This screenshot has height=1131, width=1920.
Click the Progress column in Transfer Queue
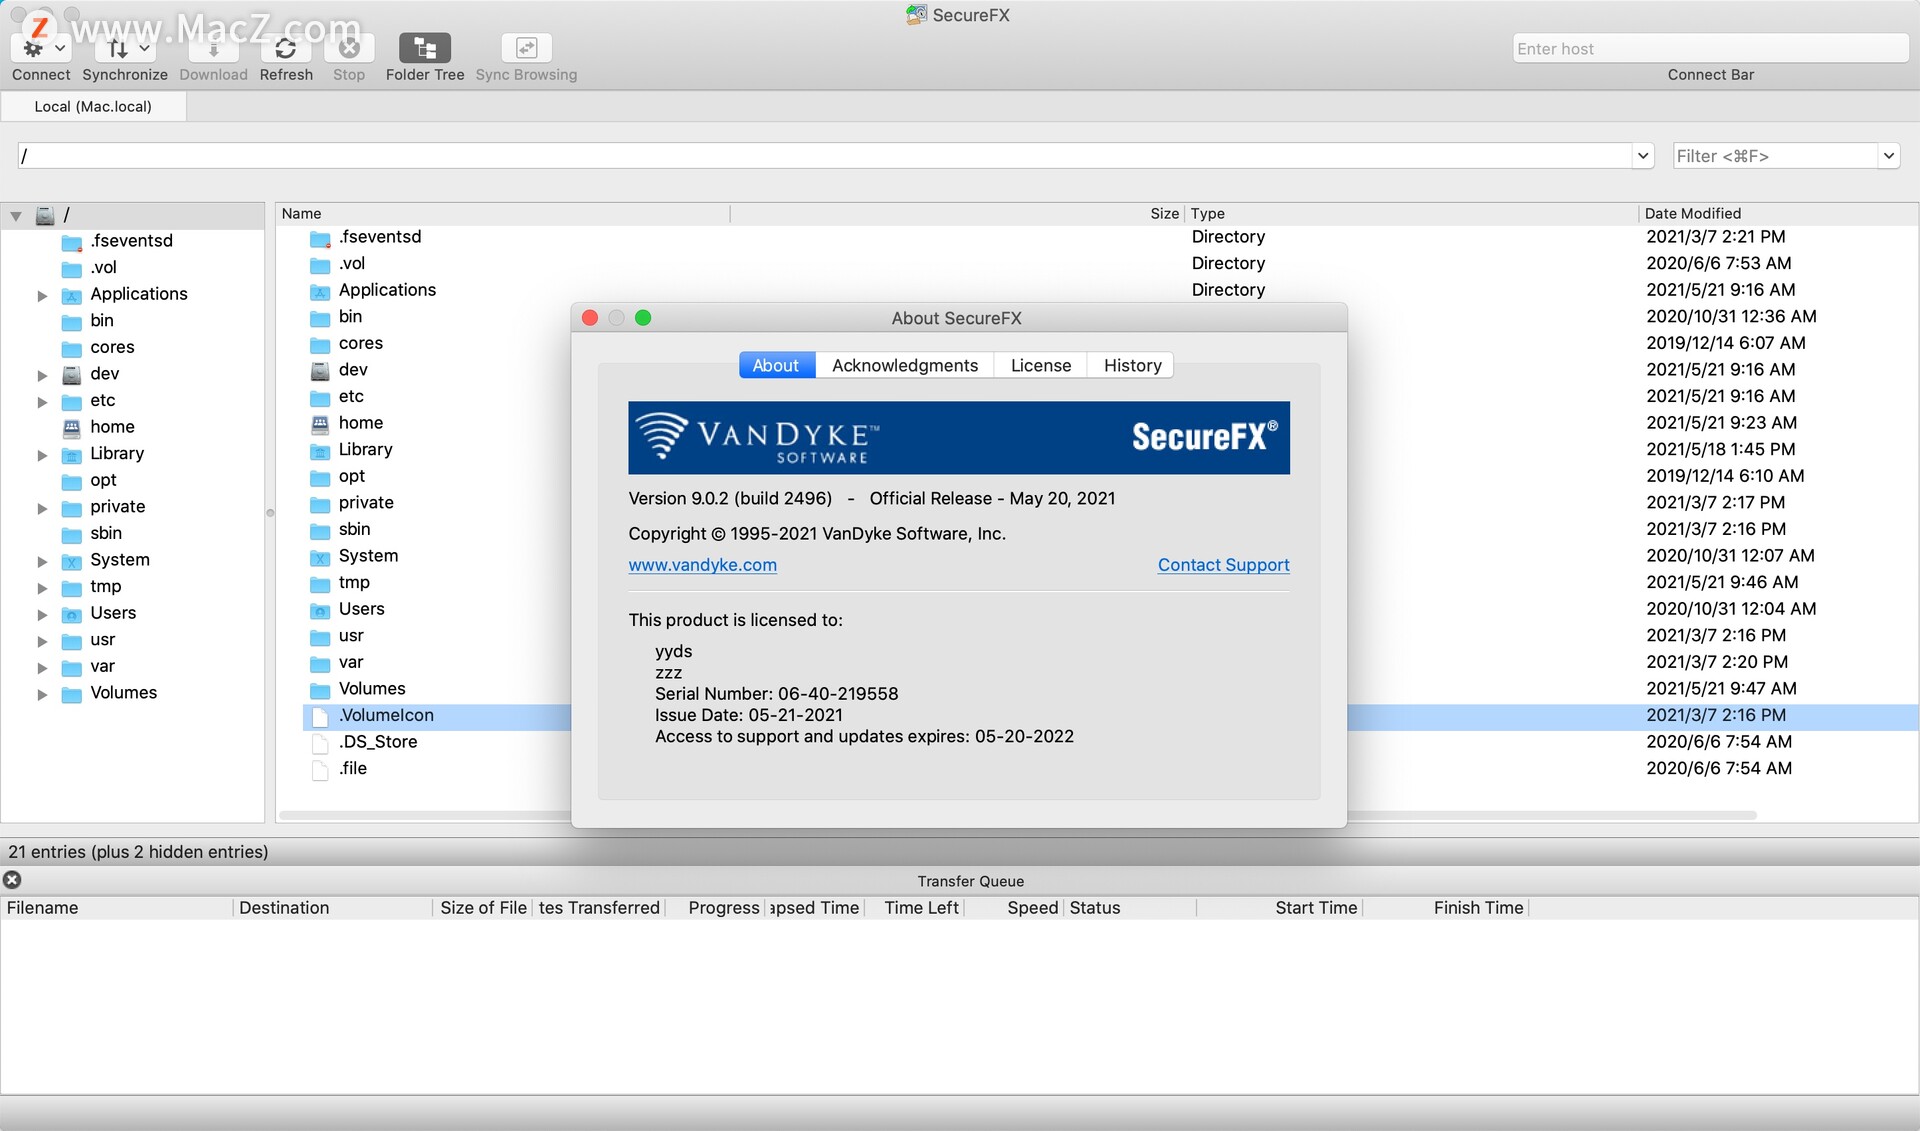pos(716,908)
